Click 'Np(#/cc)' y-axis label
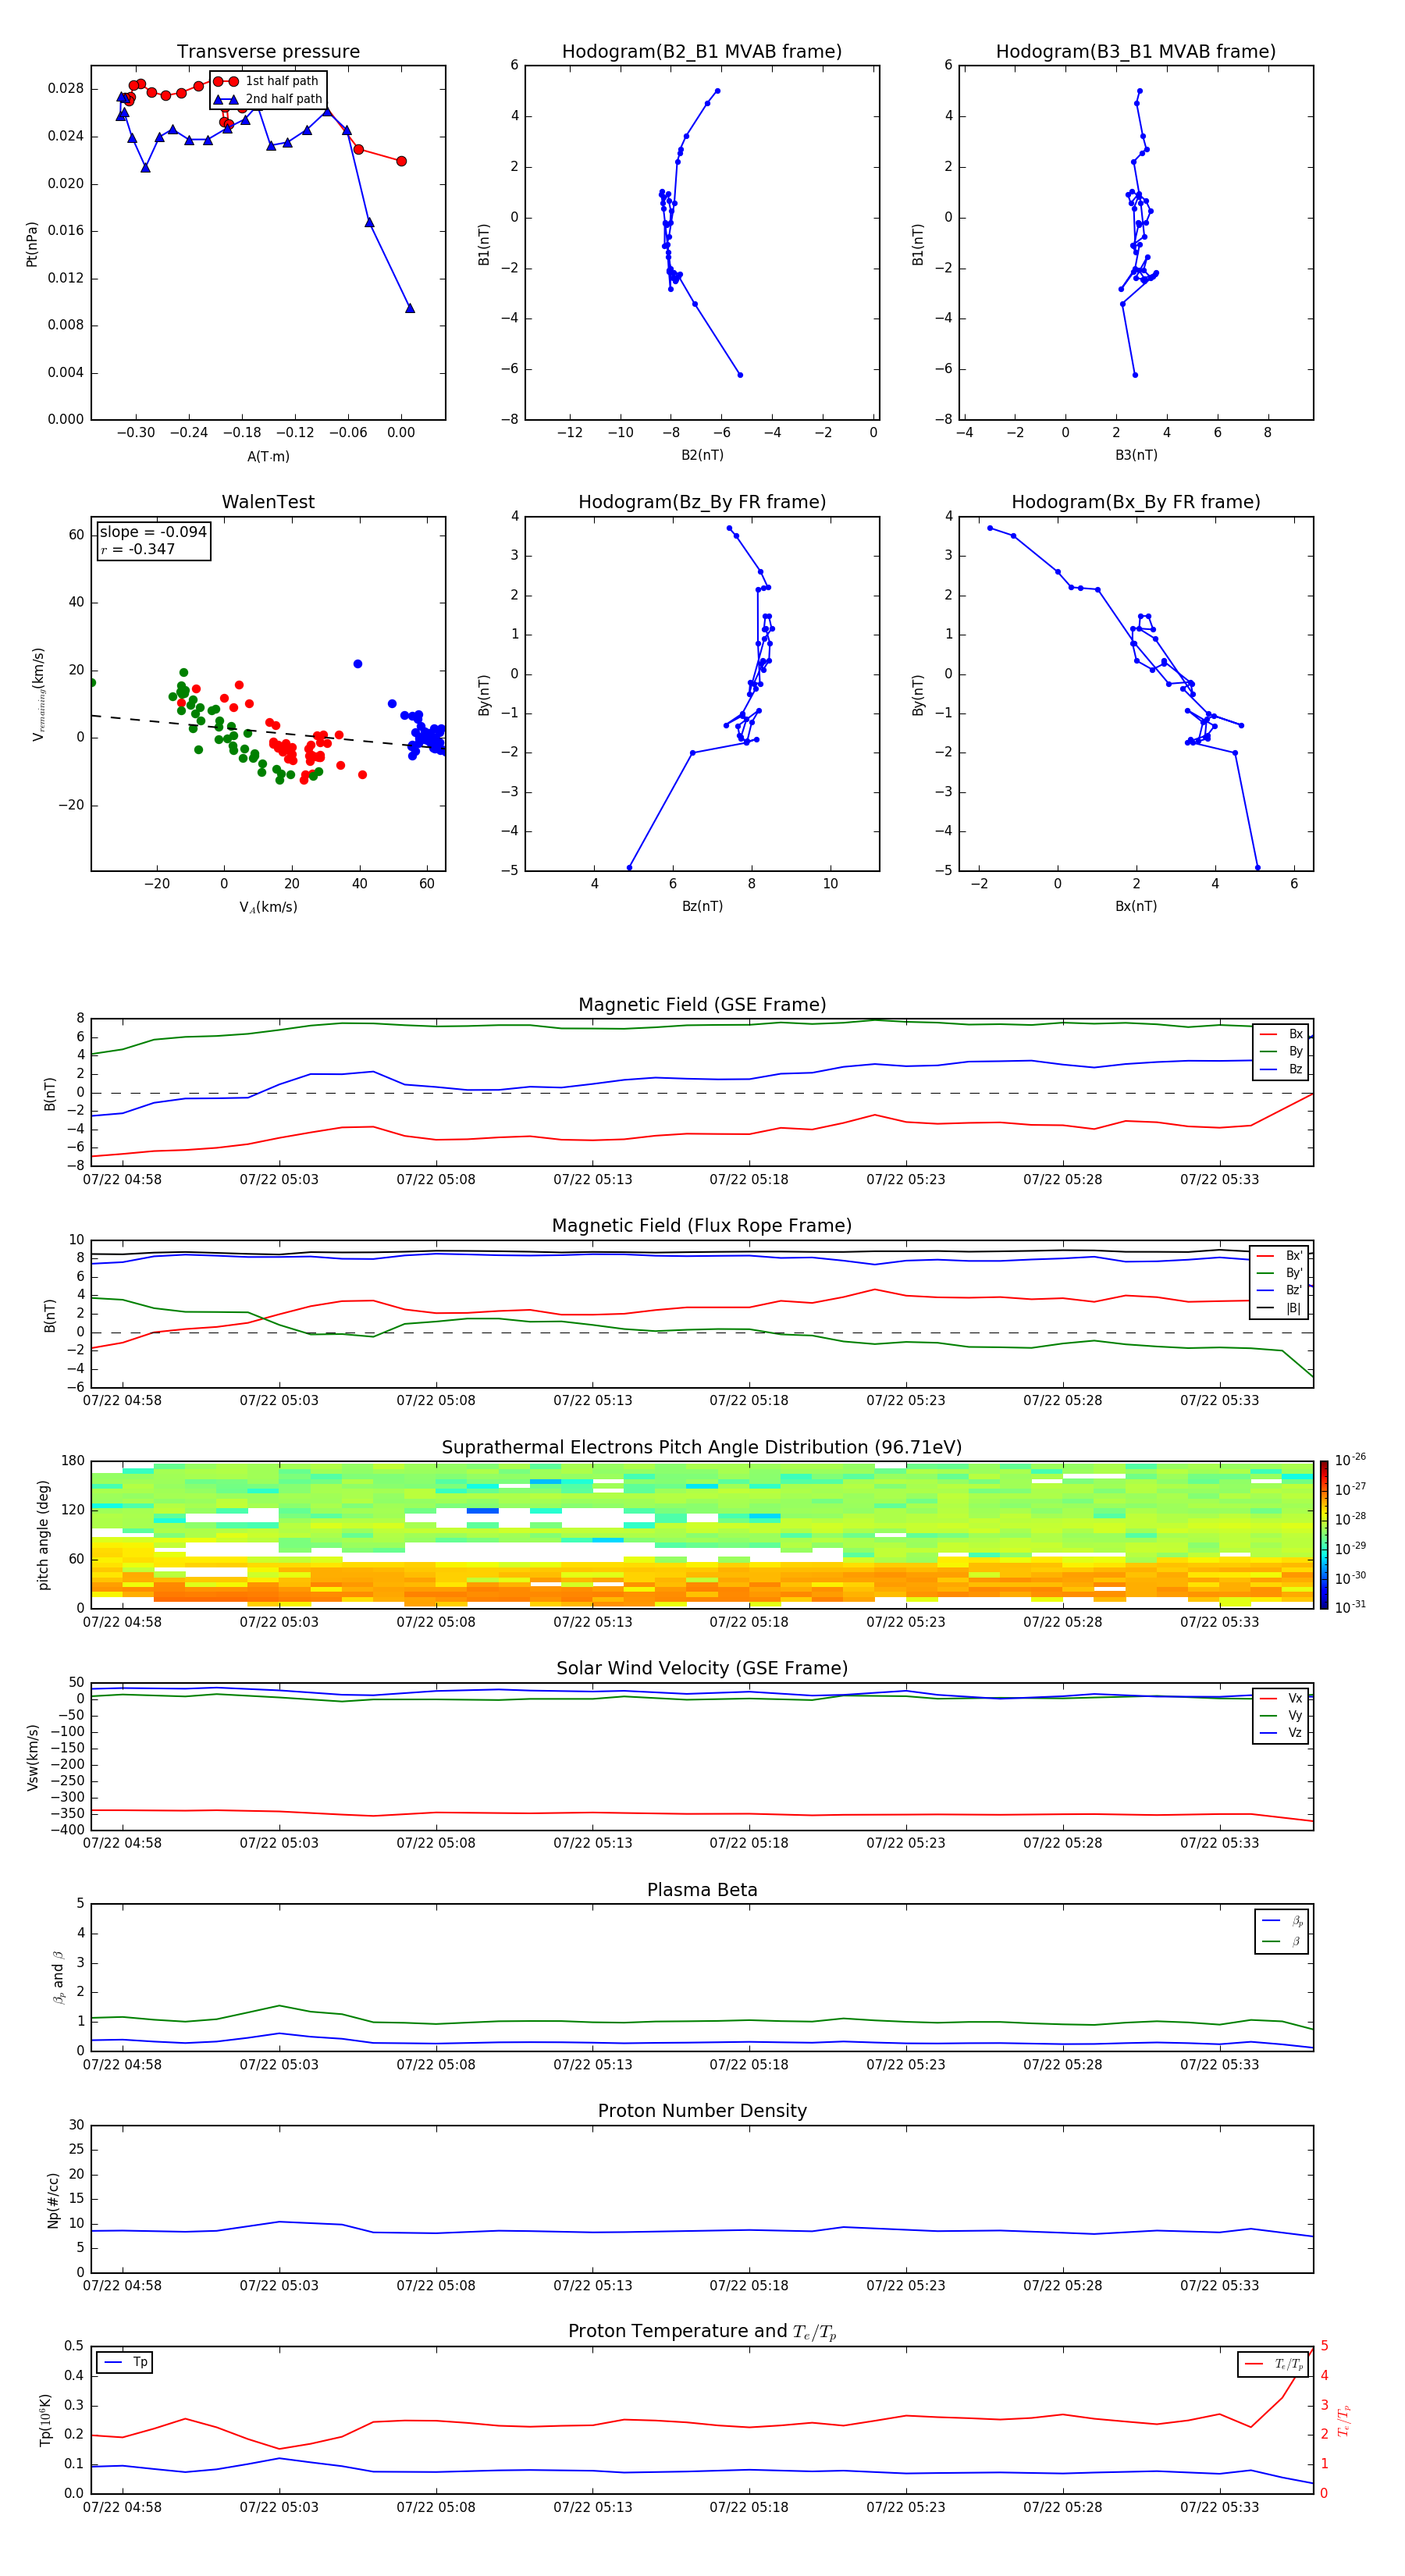The image size is (1405, 2576). coord(53,2199)
